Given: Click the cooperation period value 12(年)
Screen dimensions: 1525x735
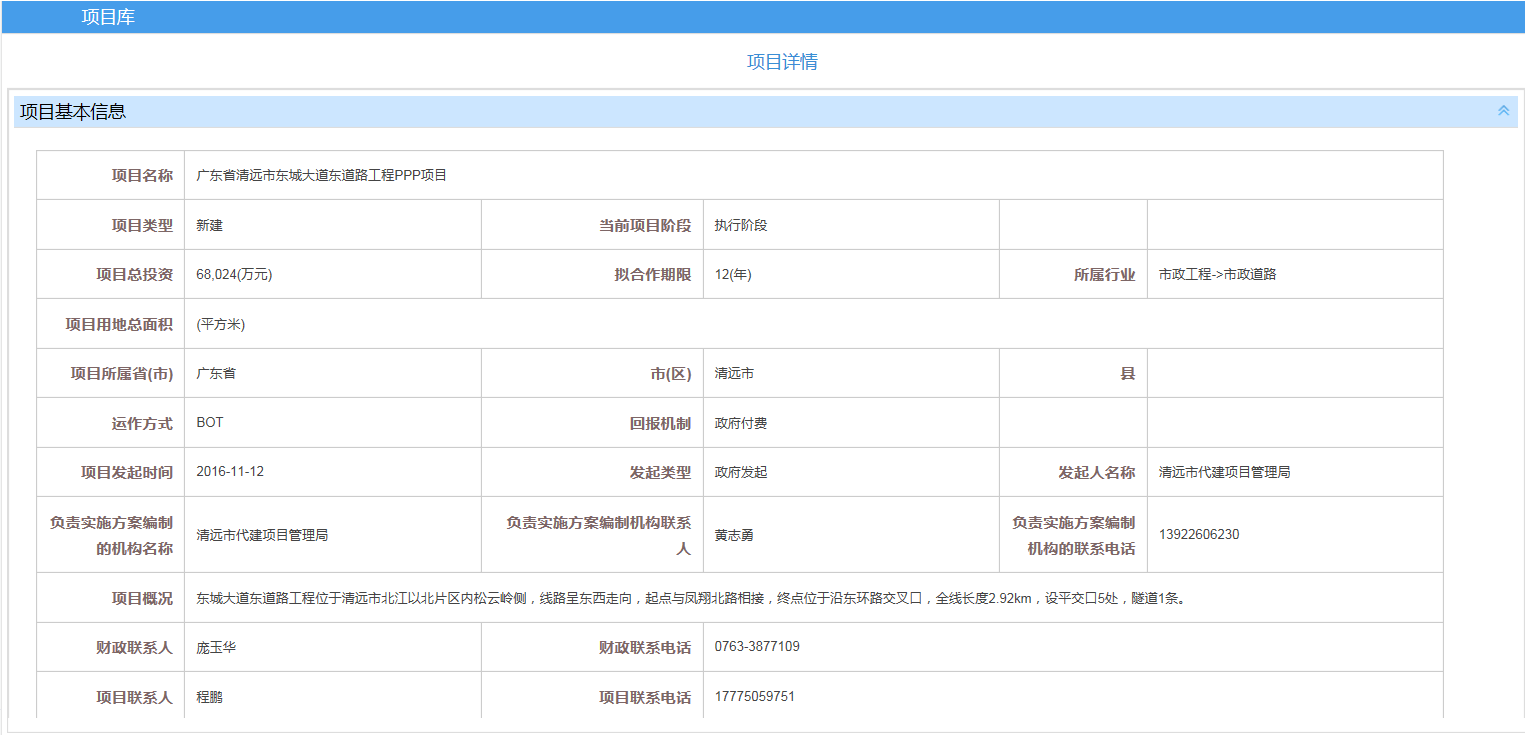Looking at the screenshot, I should [733, 275].
